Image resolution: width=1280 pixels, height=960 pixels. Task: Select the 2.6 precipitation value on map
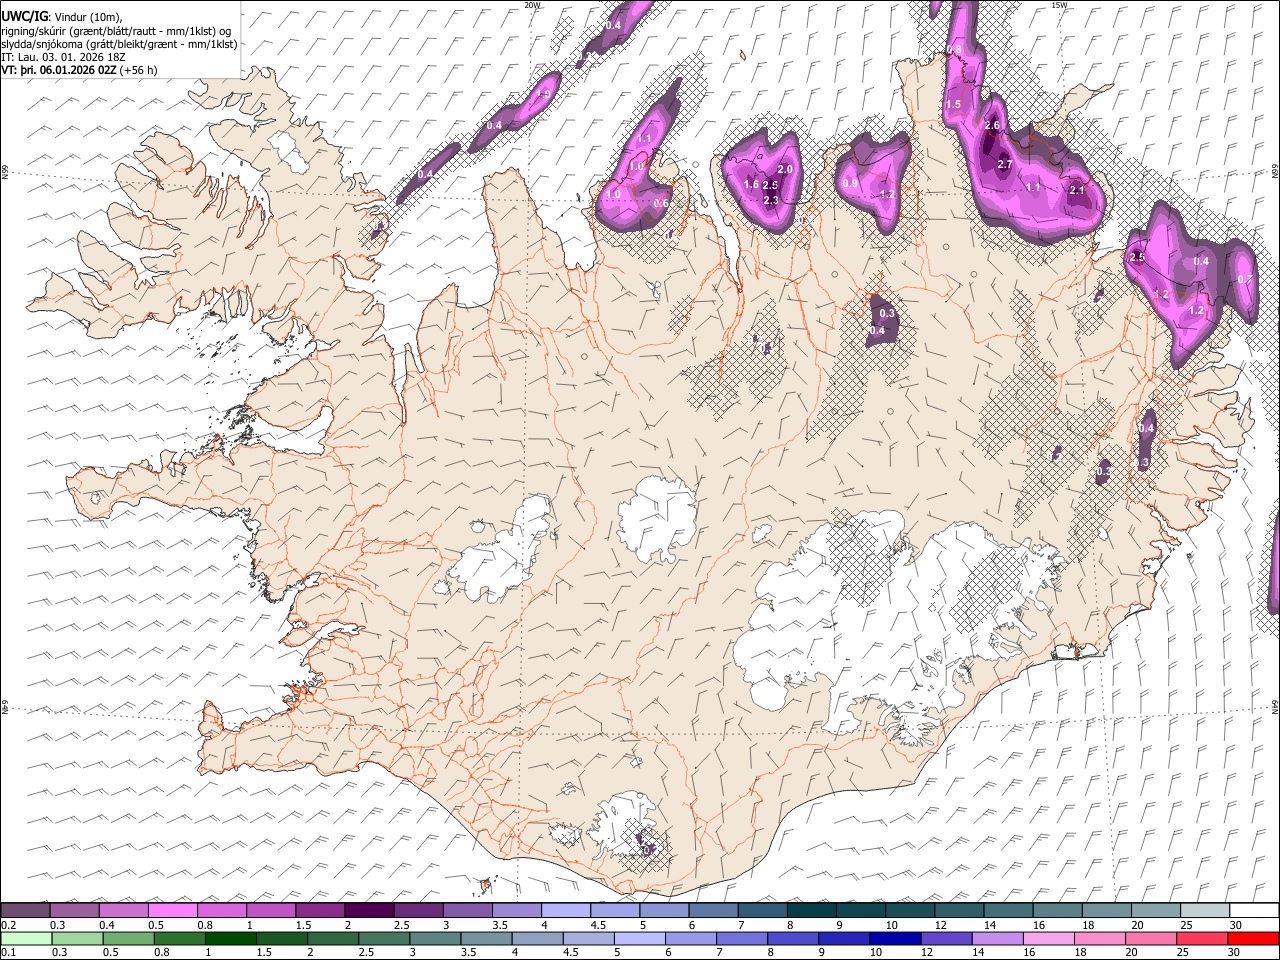point(992,125)
